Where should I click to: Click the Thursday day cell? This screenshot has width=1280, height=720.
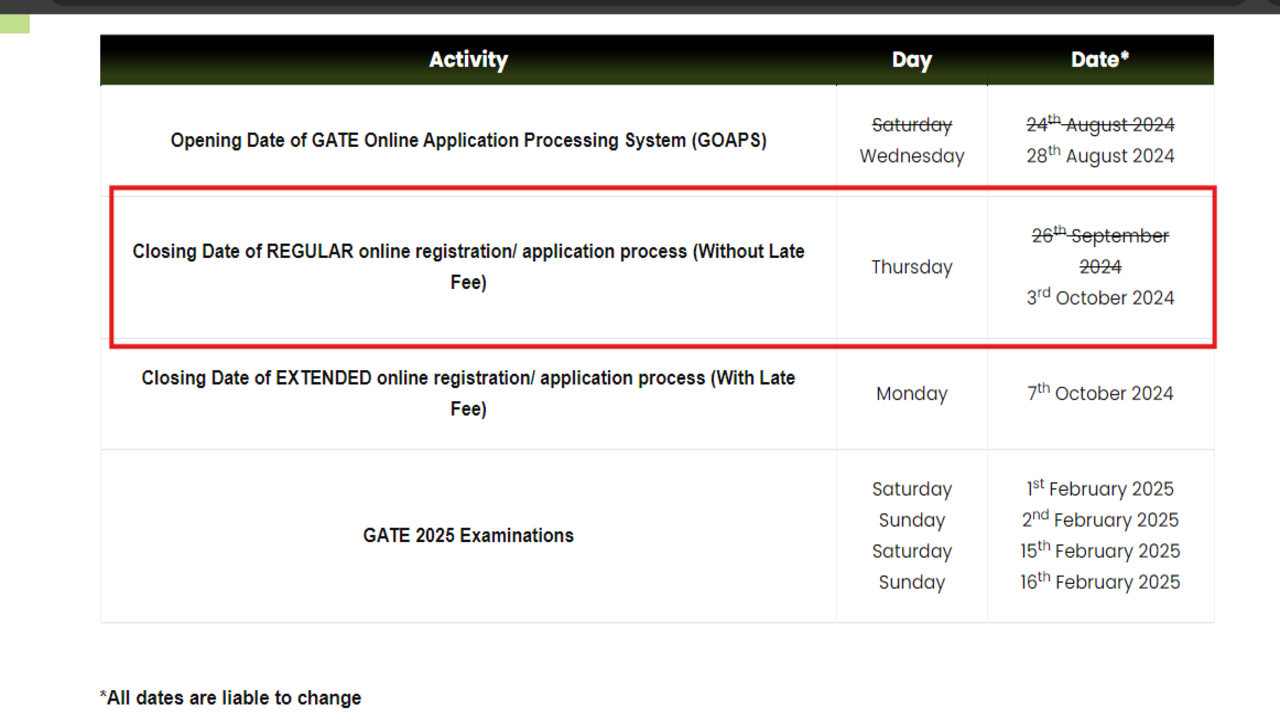(x=911, y=267)
